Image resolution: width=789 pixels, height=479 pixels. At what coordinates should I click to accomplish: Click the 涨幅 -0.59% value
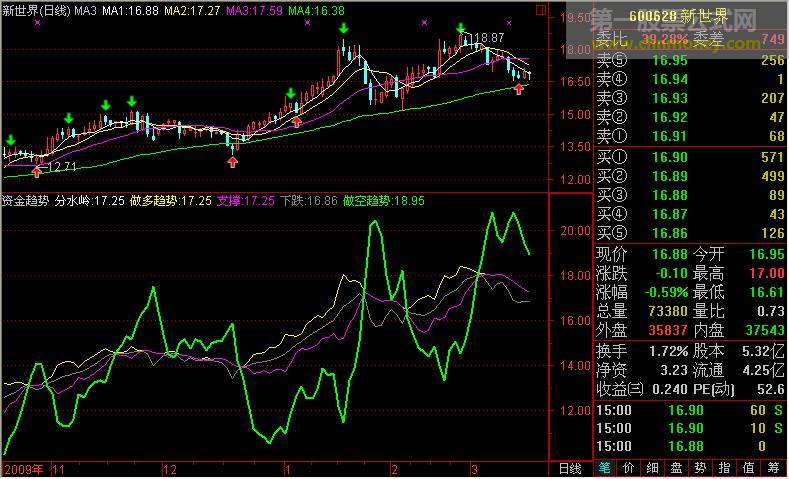point(666,292)
